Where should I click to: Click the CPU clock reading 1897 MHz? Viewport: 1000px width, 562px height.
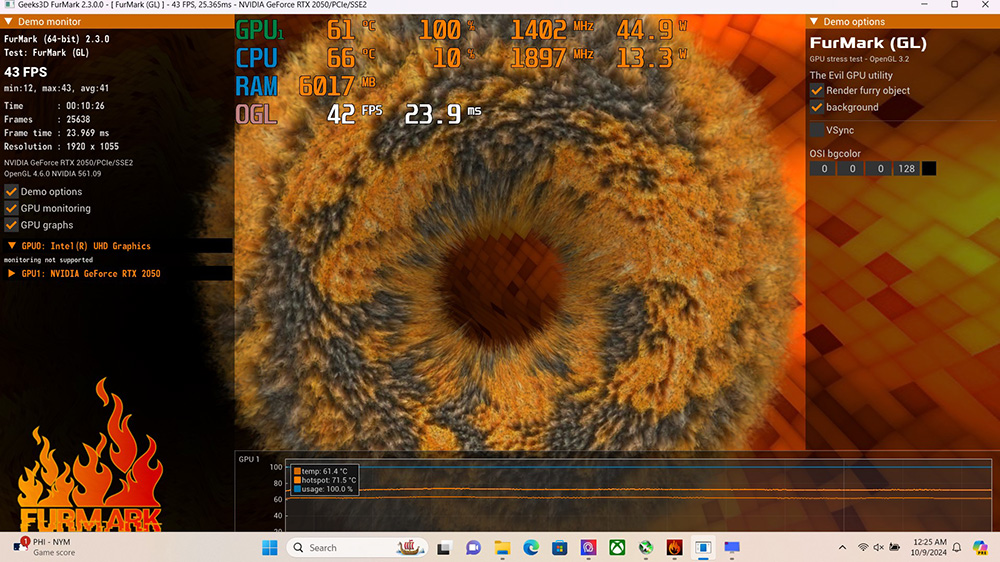552,57
